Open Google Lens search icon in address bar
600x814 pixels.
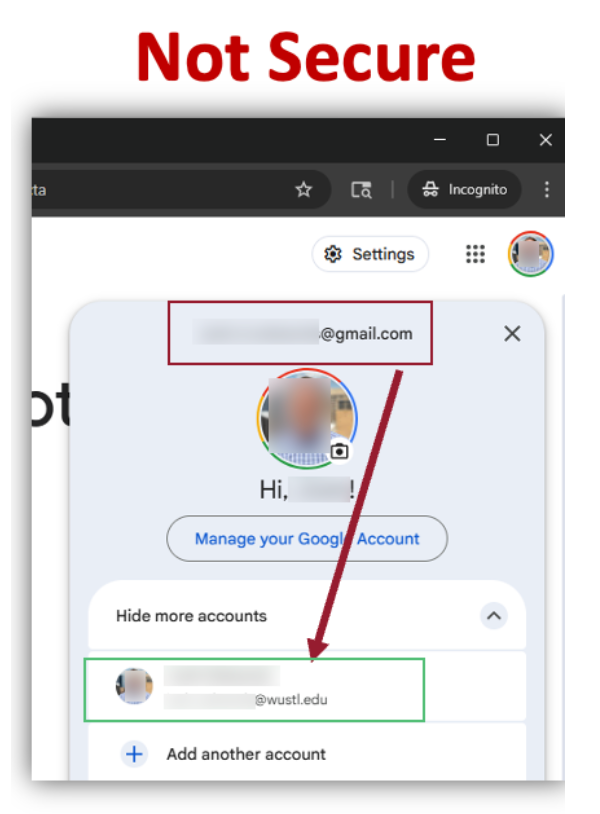click(x=361, y=189)
